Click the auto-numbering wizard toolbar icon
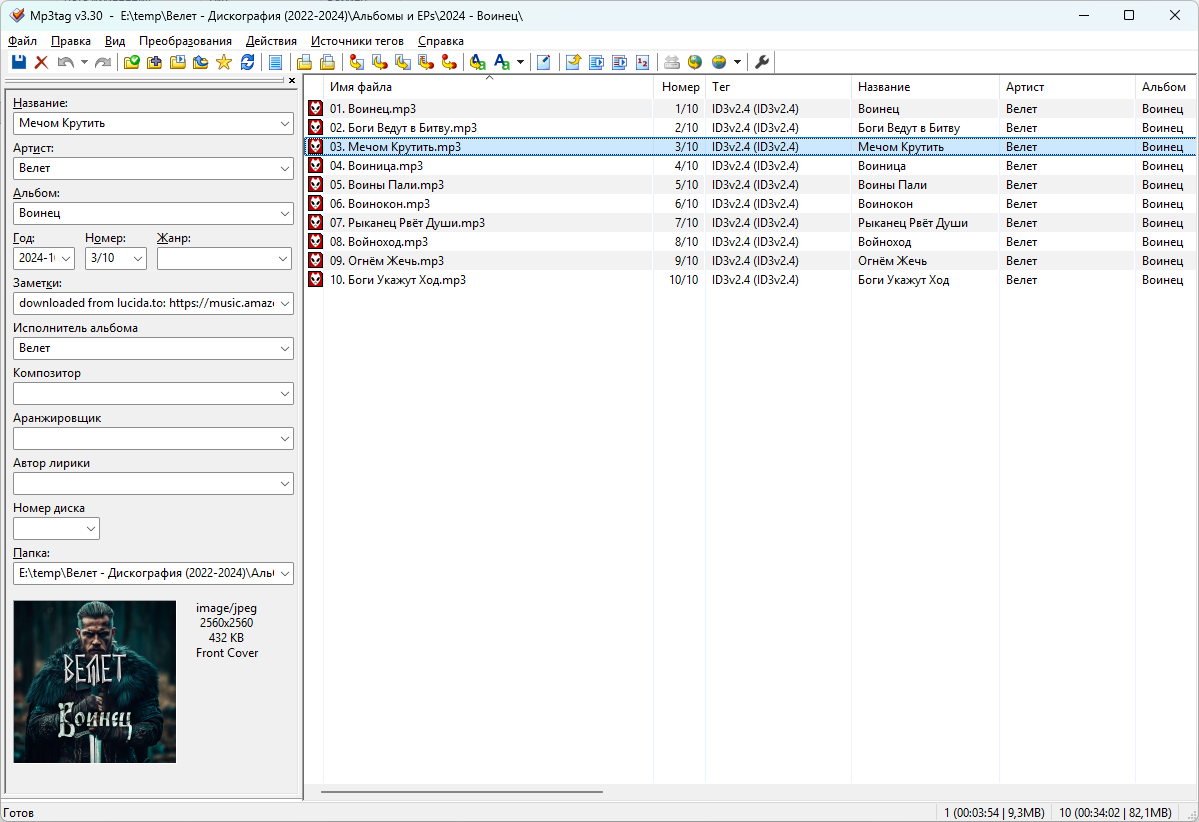The height and width of the screenshot is (822, 1199). coord(642,63)
